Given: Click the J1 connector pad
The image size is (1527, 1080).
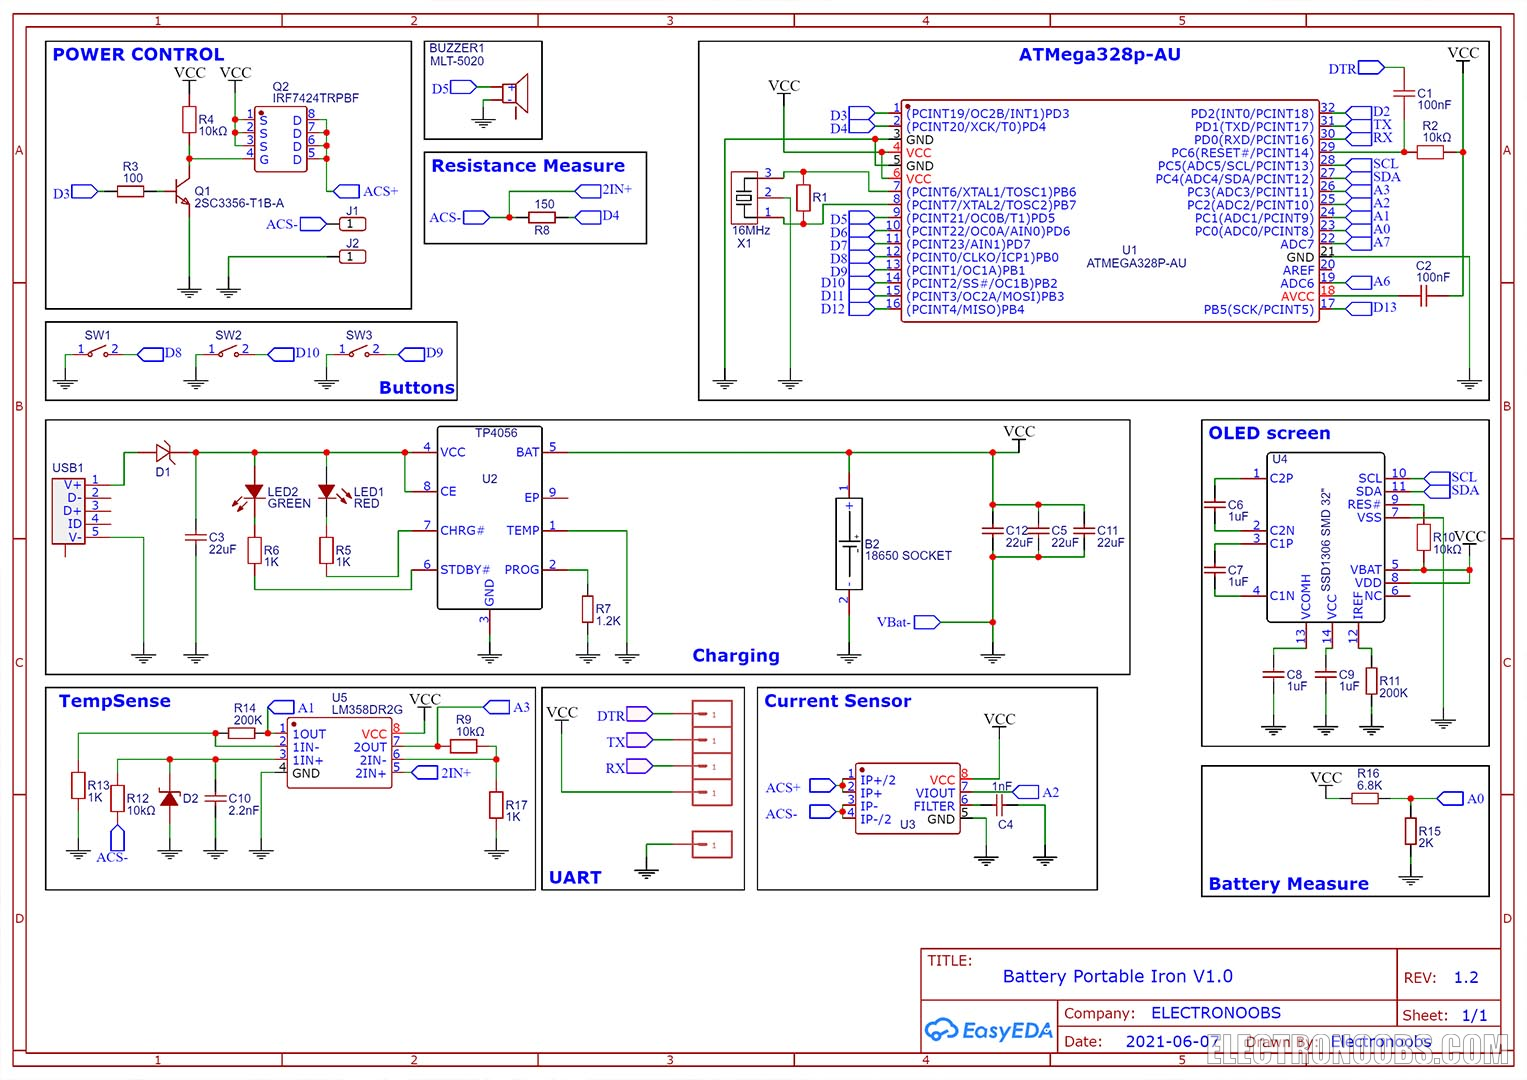Looking at the screenshot, I should [x=352, y=224].
